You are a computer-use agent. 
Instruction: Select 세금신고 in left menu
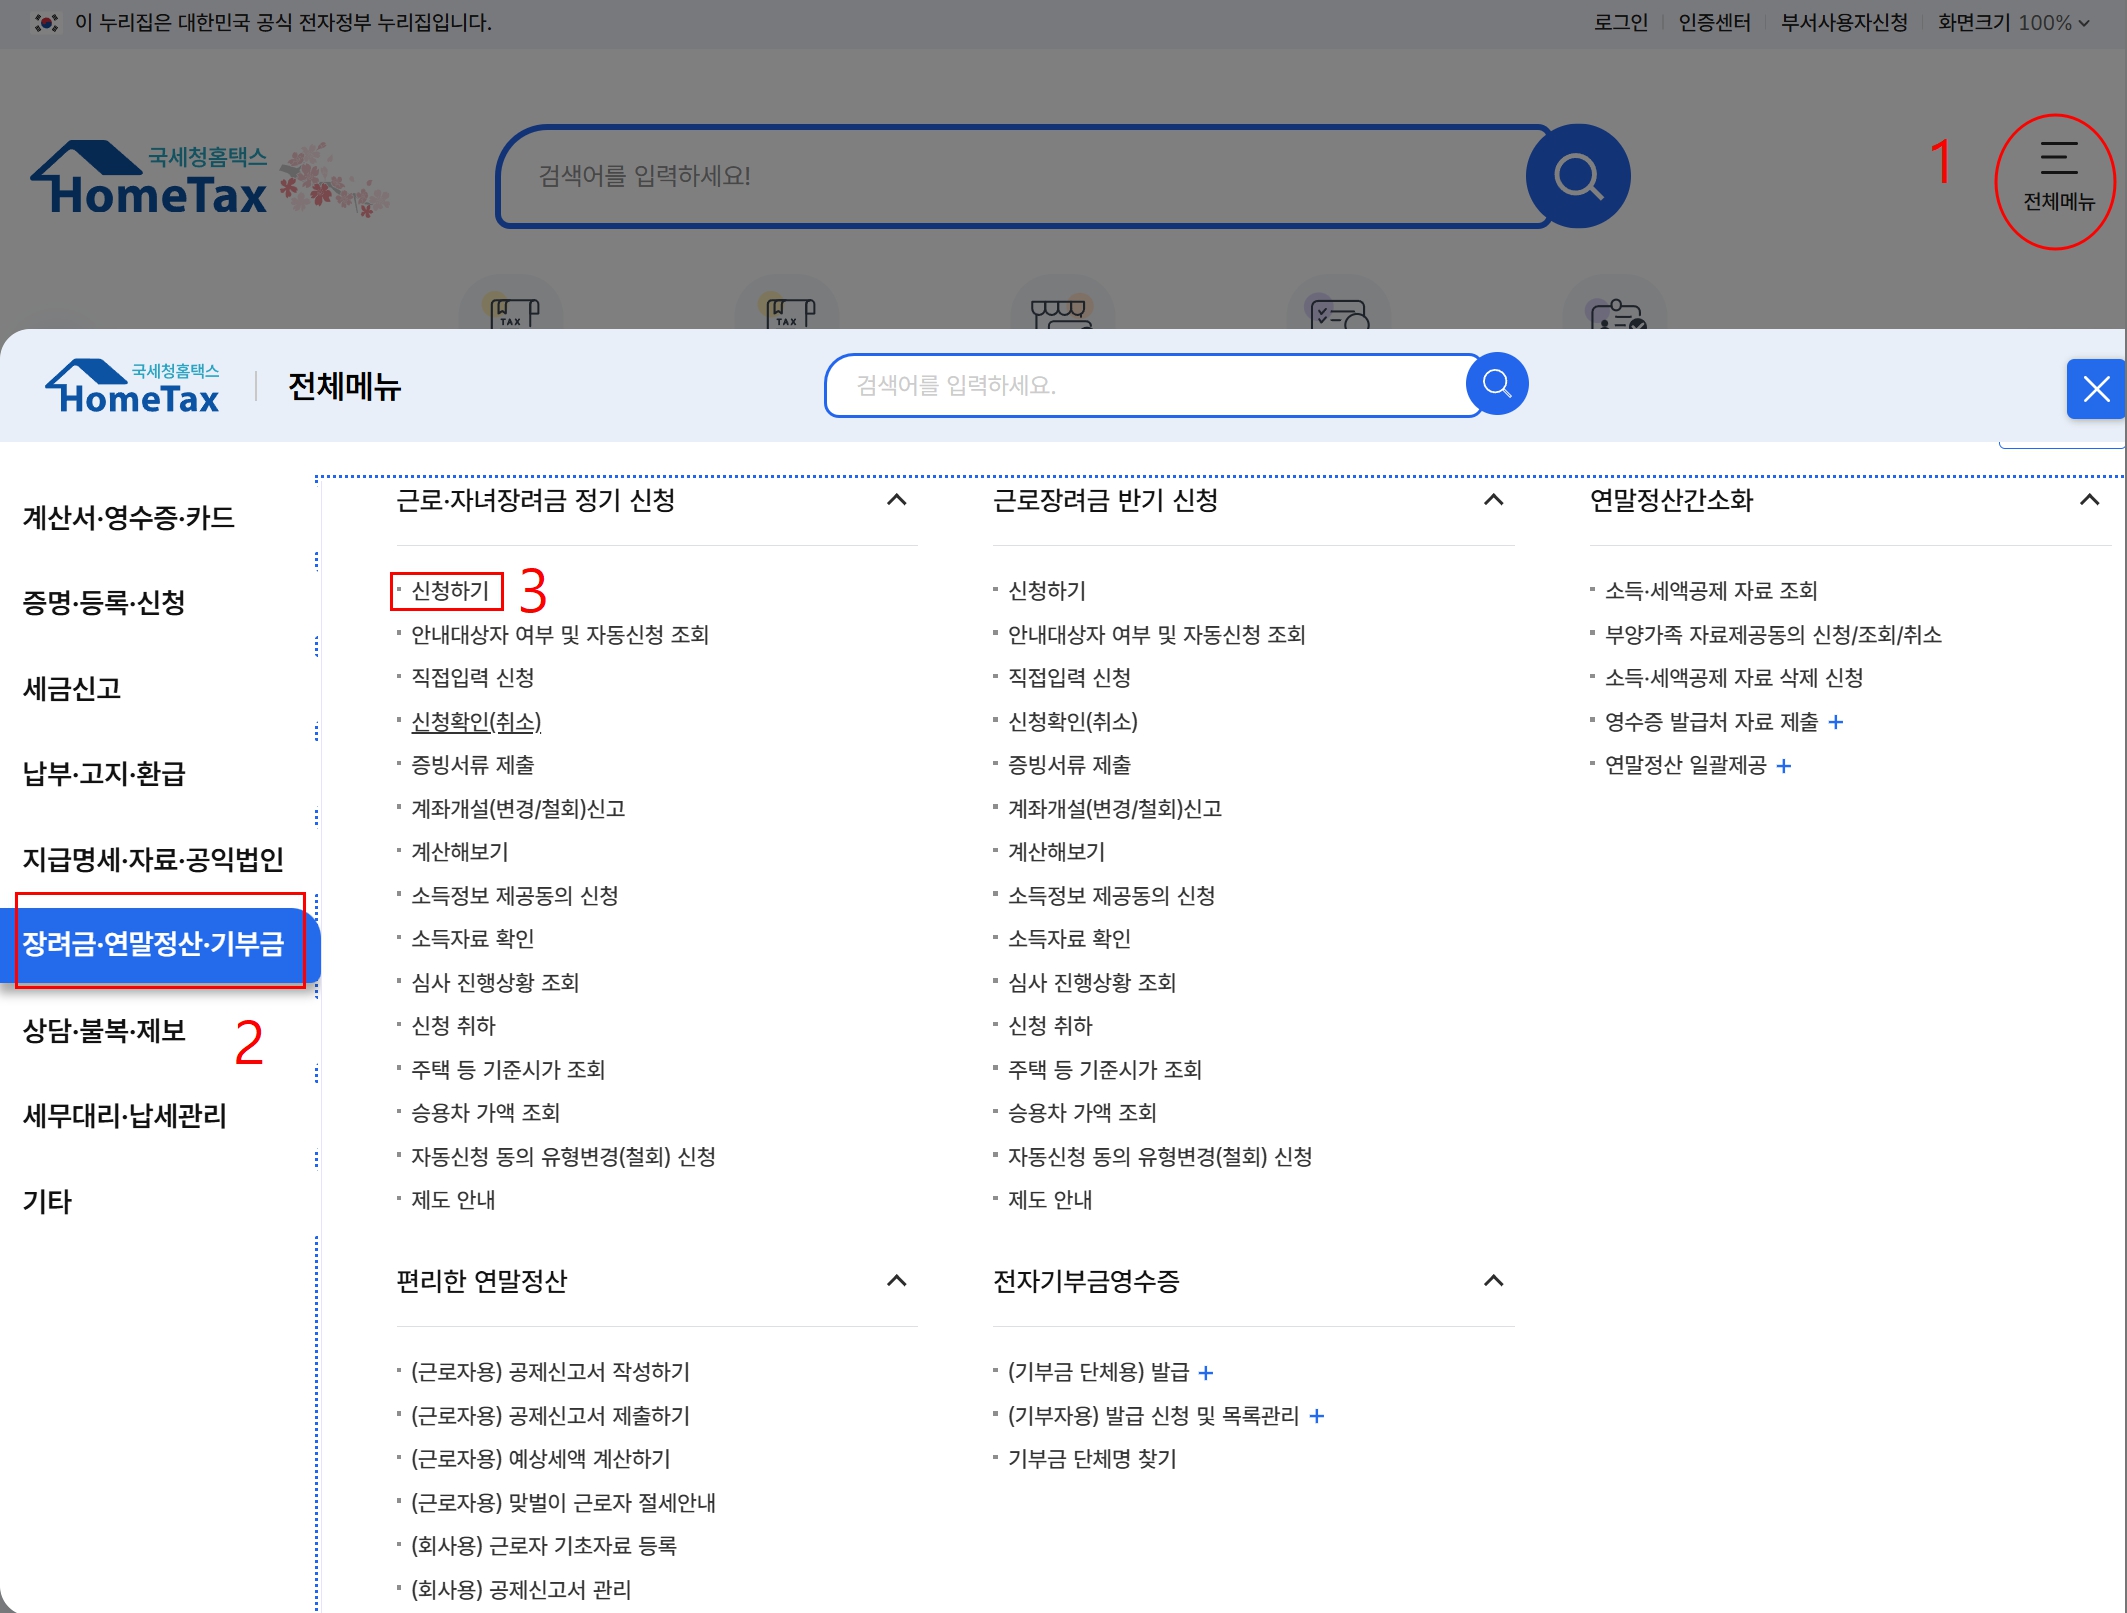tap(72, 688)
